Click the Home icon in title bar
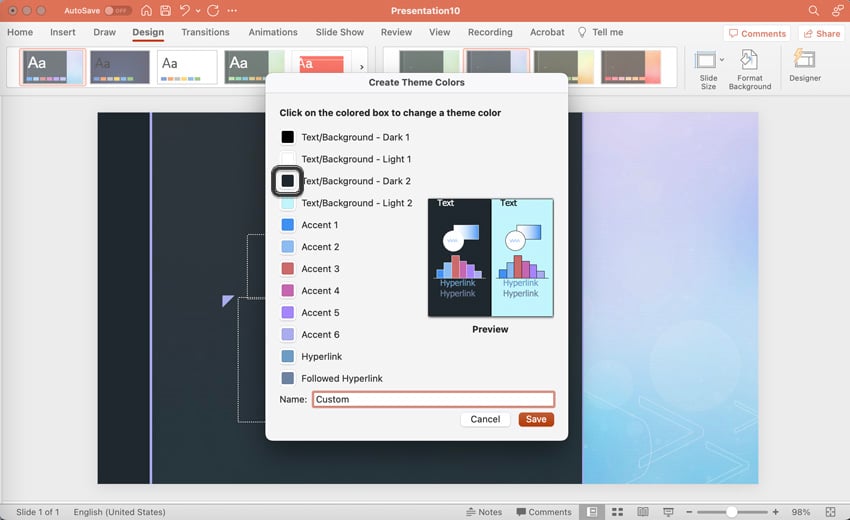Viewport: 850px width, 520px height. (x=147, y=10)
